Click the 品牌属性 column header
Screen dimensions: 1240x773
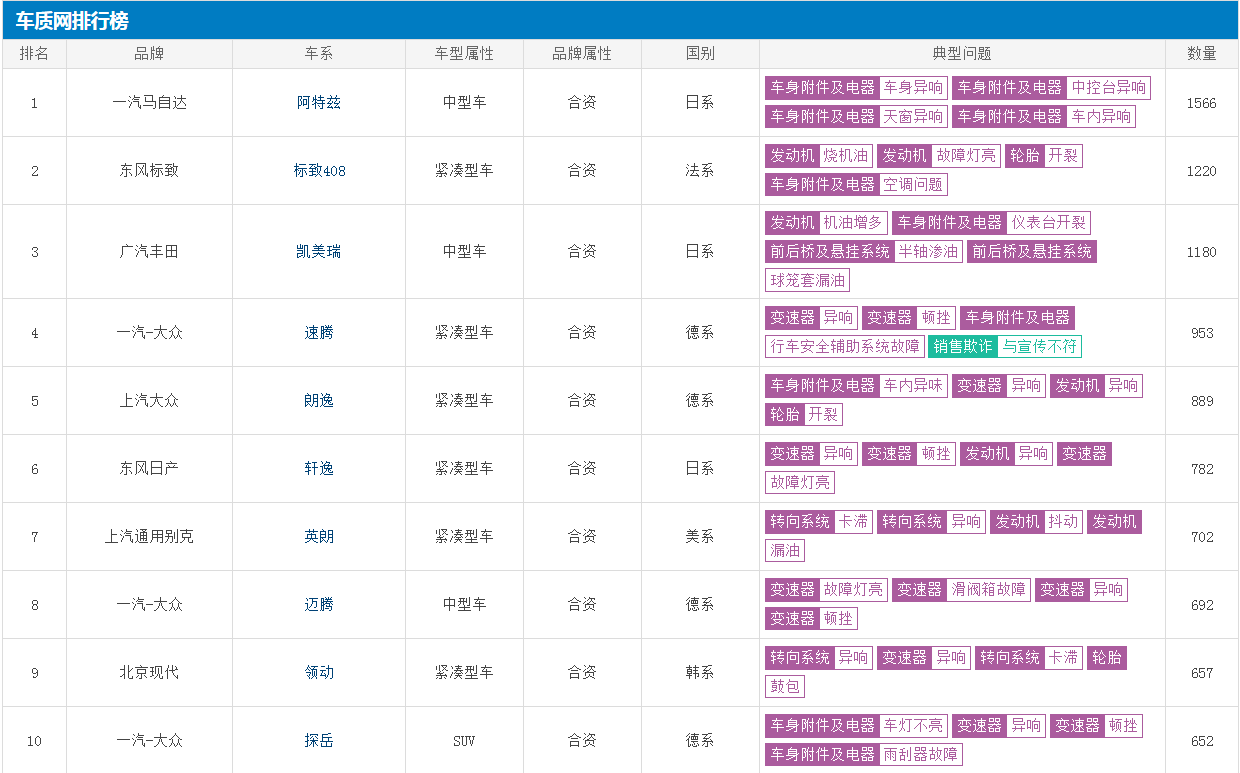click(x=582, y=54)
